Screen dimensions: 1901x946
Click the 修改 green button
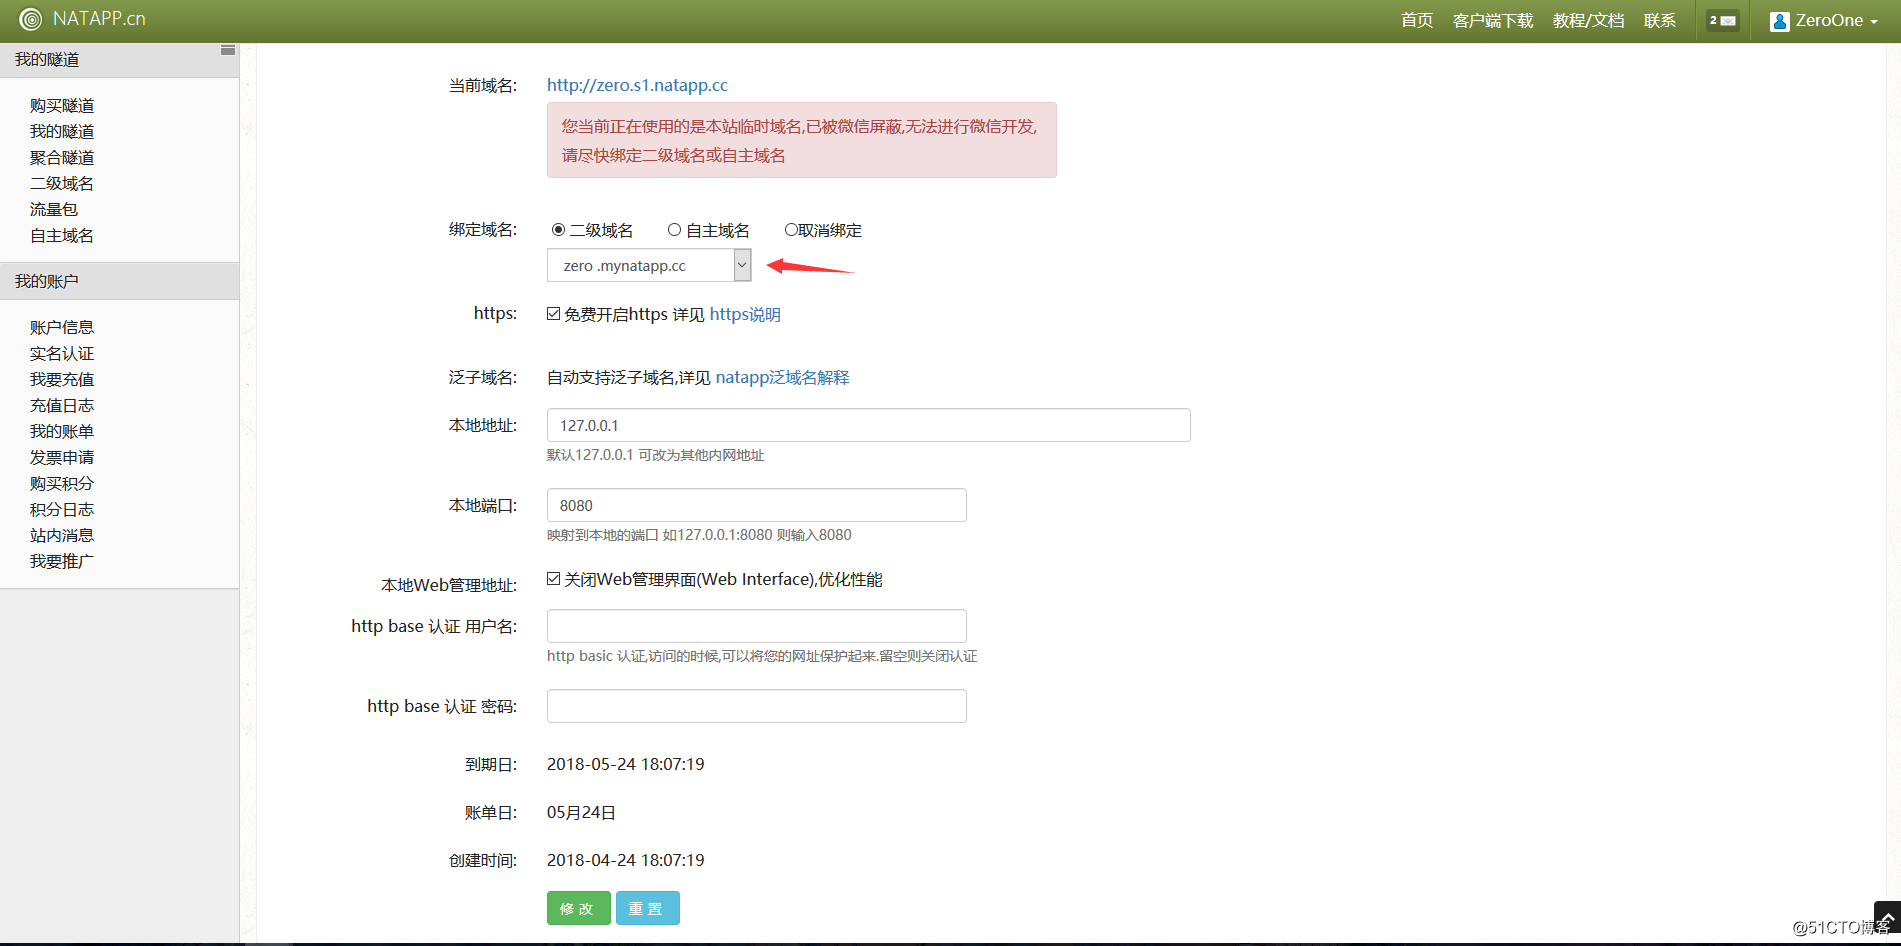coord(578,908)
